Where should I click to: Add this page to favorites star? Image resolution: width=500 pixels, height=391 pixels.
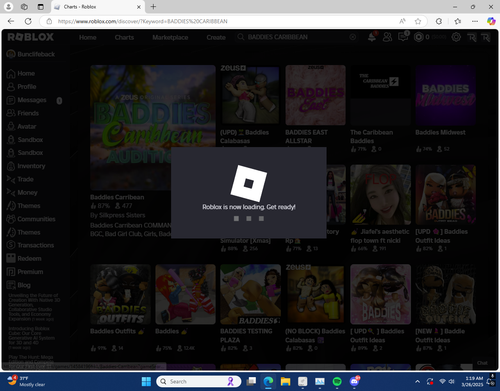[x=418, y=21]
